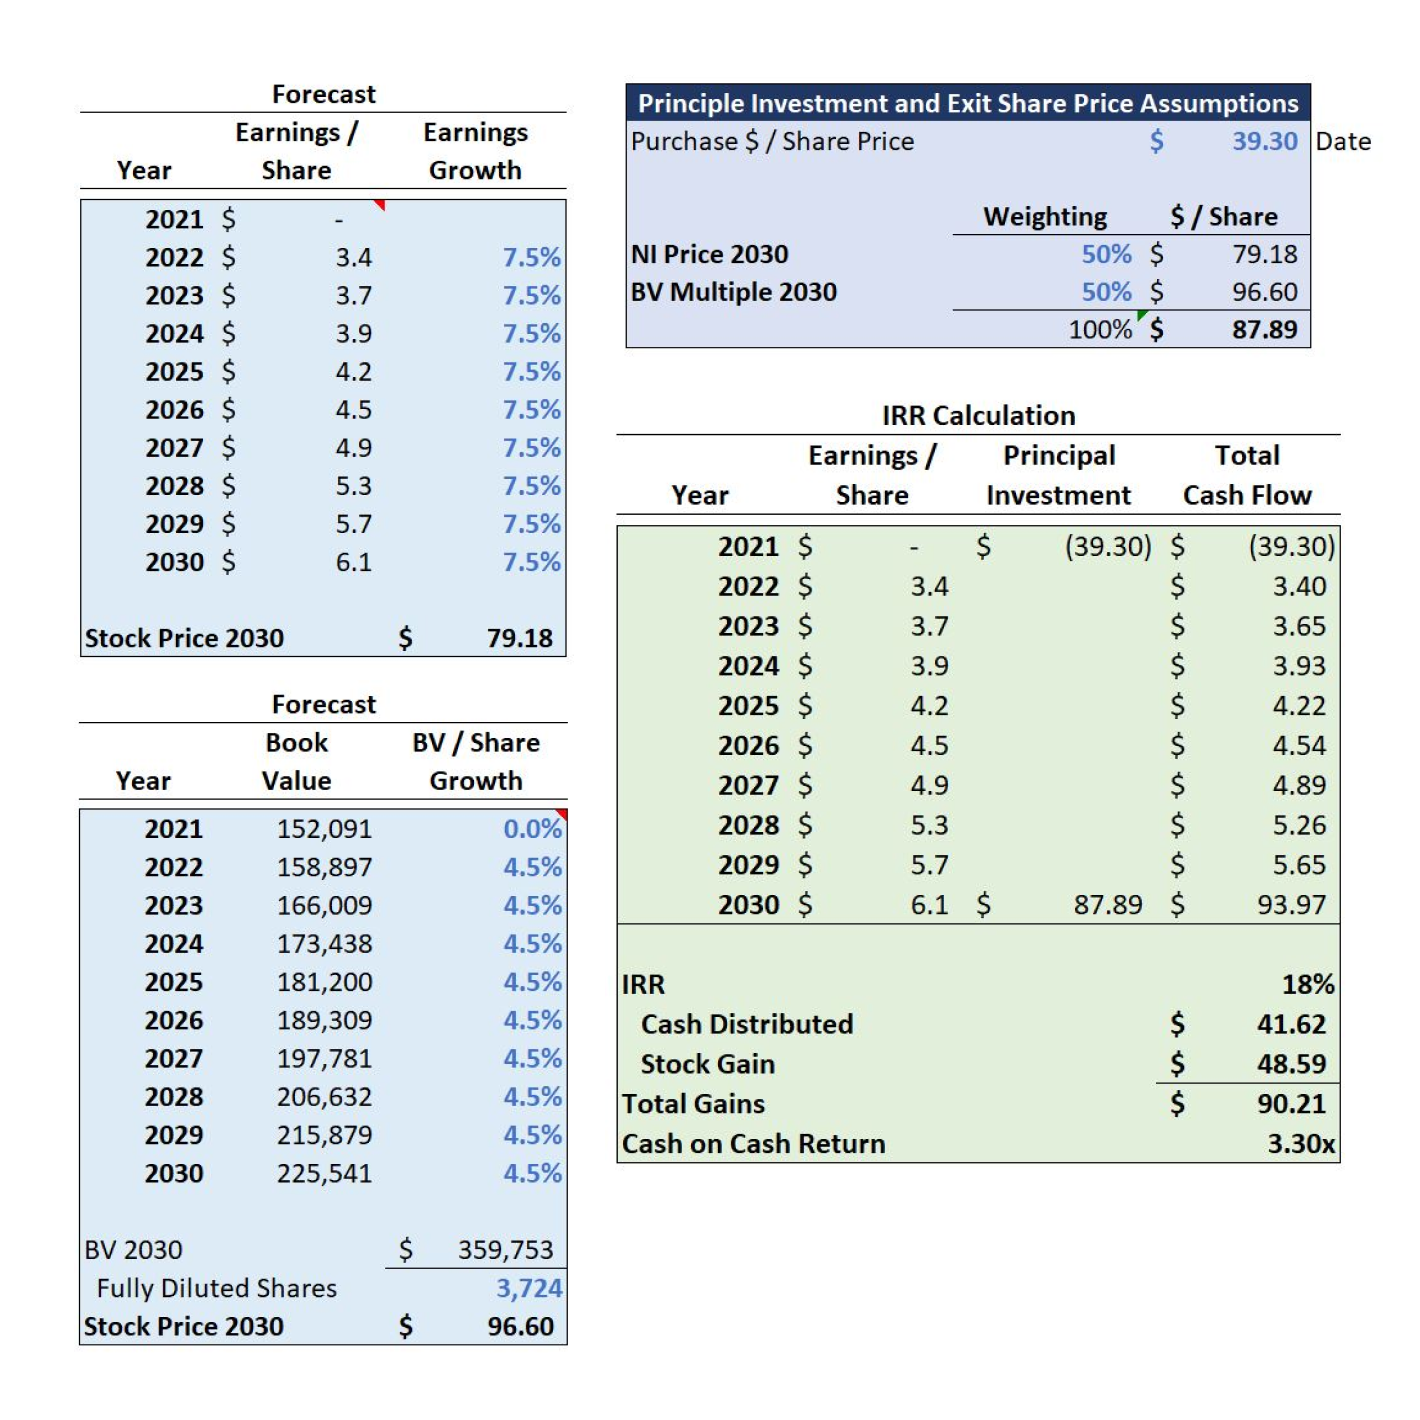Viewport: 1420px width, 1420px height.
Task: Select the IRR Calculation title
Action: [978, 416]
